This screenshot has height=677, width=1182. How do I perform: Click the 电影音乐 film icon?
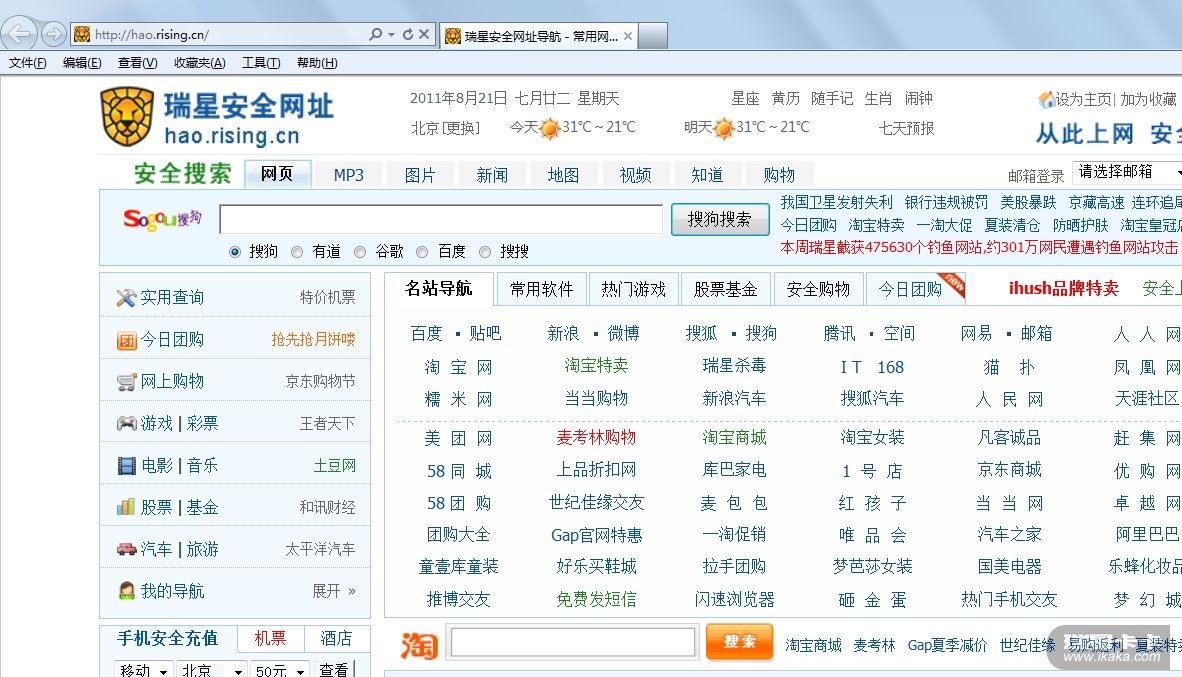pos(127,466)
